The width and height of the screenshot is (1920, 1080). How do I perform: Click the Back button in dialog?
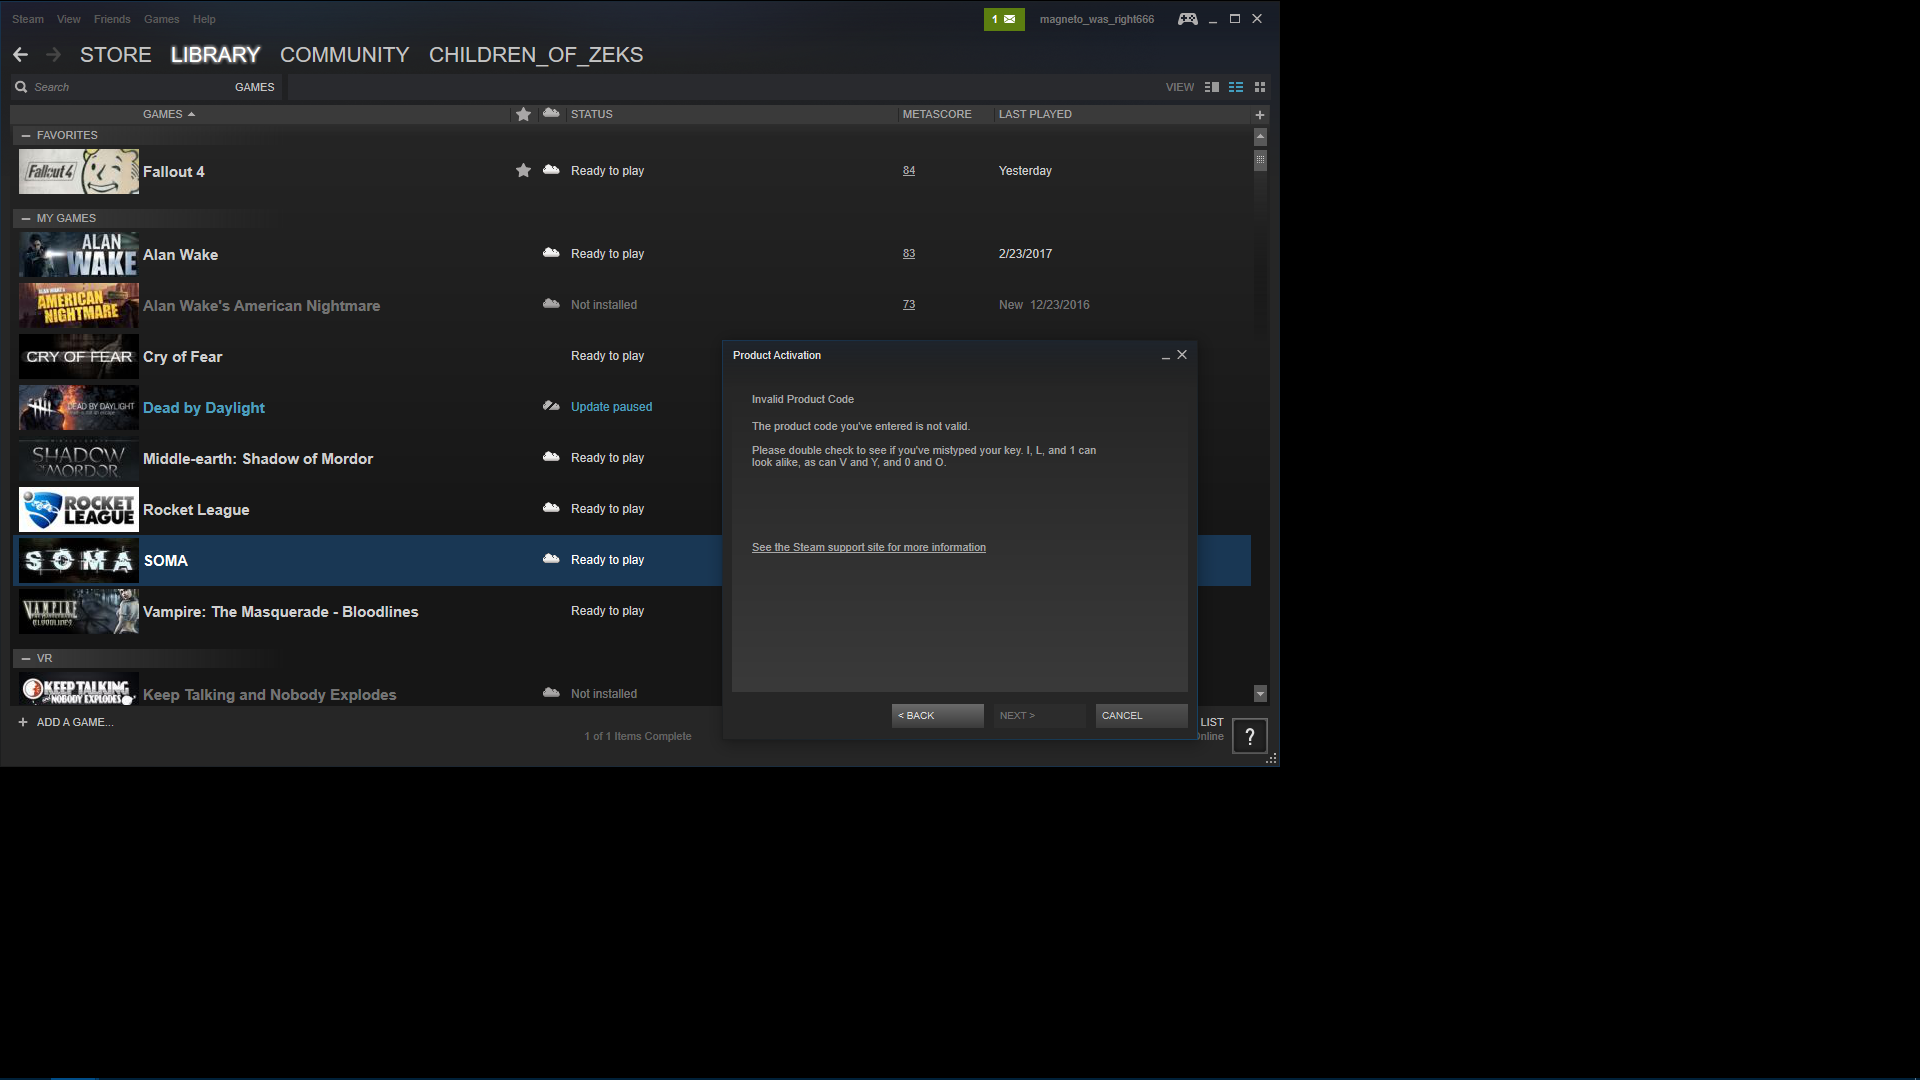coord(938,715)
